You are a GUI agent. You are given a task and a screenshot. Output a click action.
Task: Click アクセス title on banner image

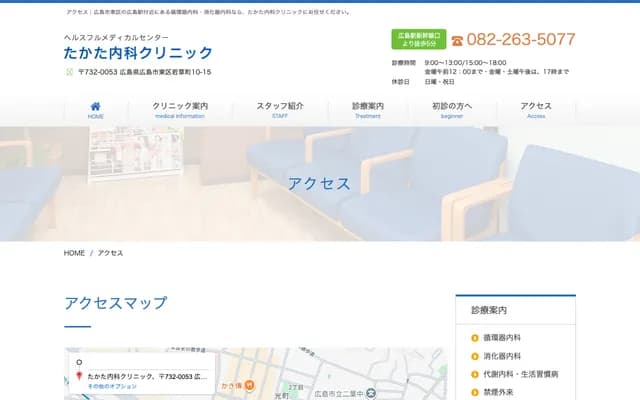pyautogui.click(x=320, y=184)
